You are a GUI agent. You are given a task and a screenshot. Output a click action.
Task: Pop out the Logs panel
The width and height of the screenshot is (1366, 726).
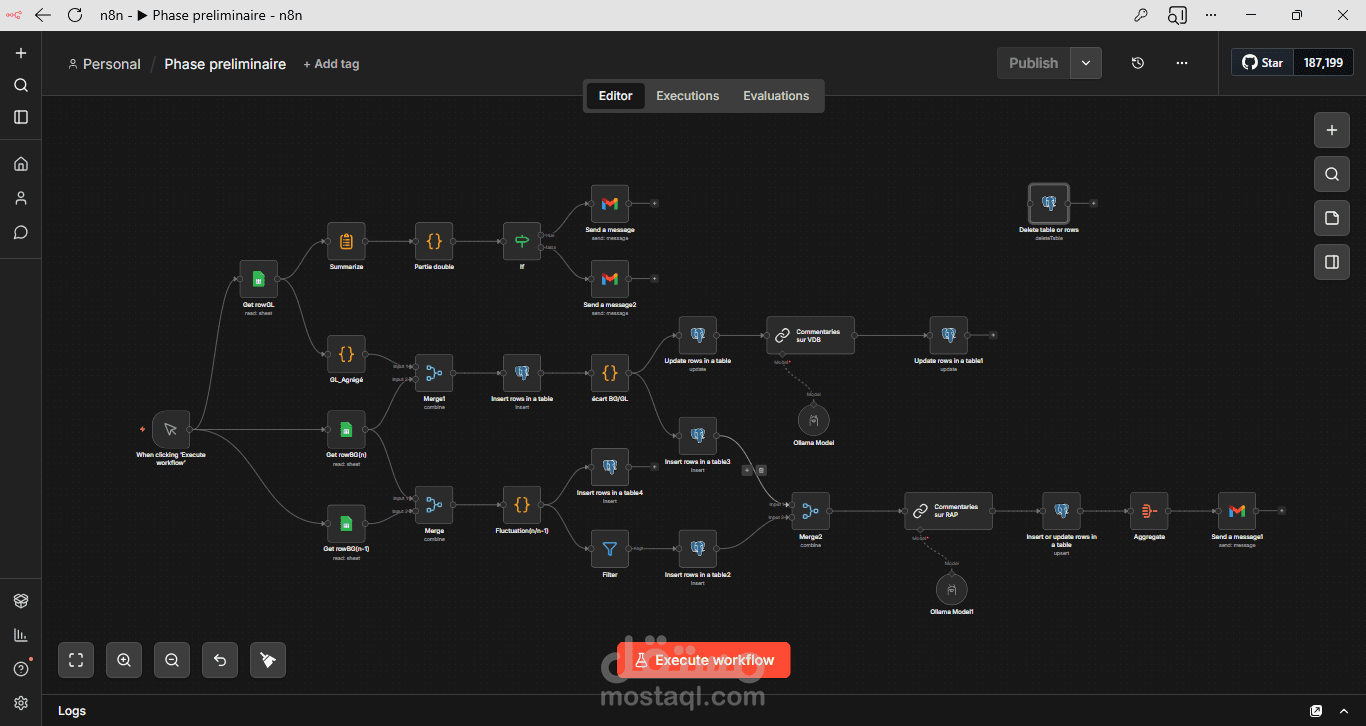(x=1316, y=711)
